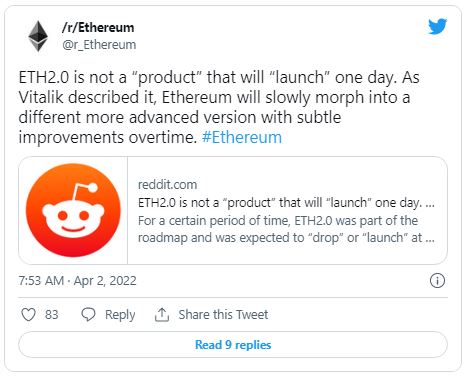Open the @r_Ethereum handle
The height and width of the screenshot is (377, 466).
pos(99,45)
